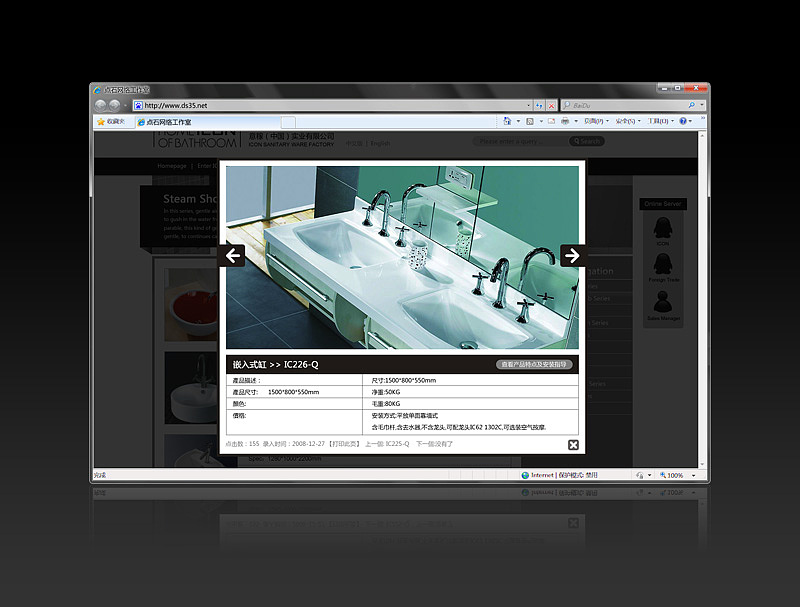800x607 pixels.
Task: Expand the command bar overflow chevron
Action: tap(703, 118)
